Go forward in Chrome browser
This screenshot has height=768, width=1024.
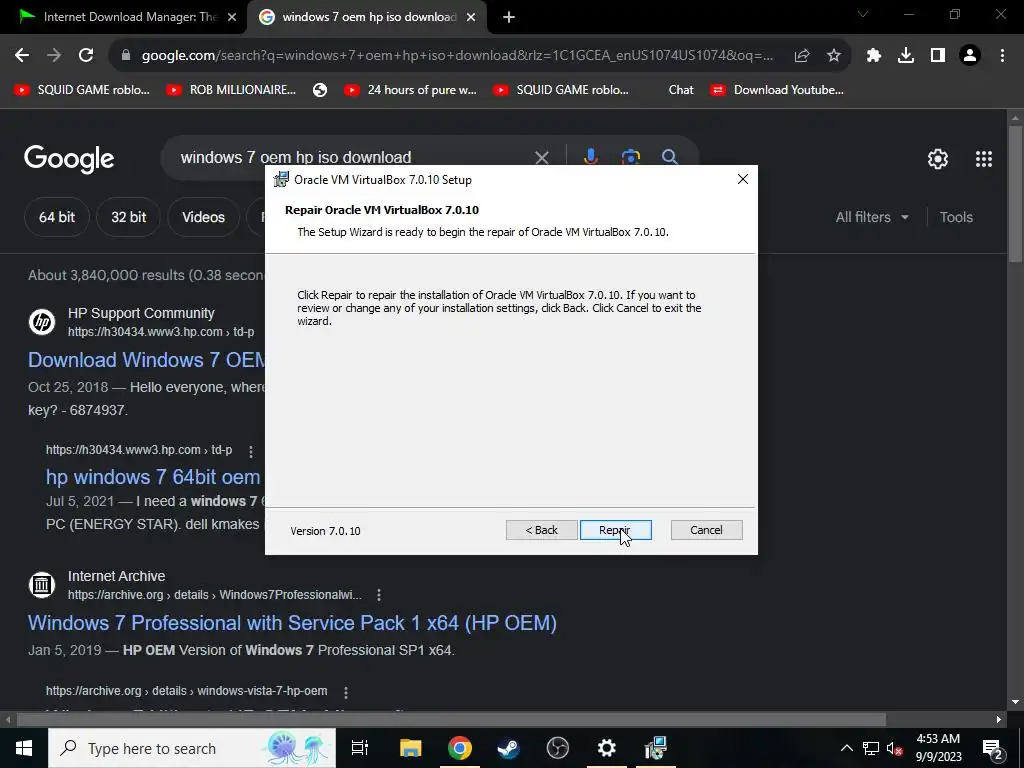54,56
